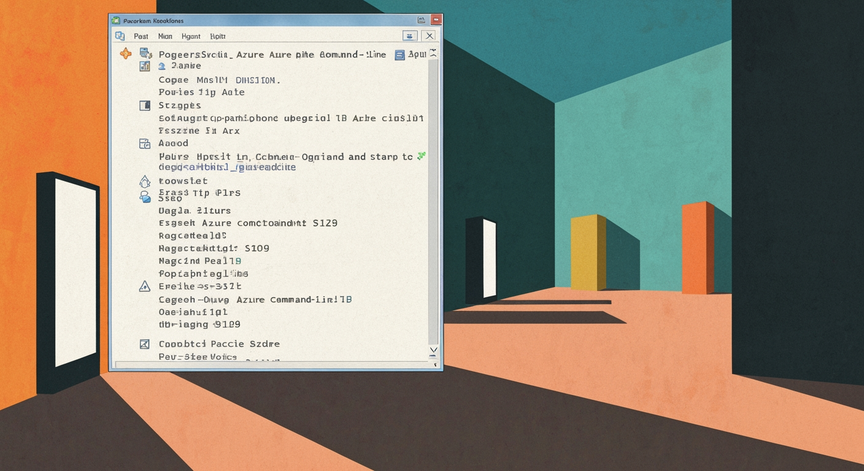Click the title bar icon left of the red button
This screenshot has width=864, height=471.
pyautogui.click(x=422, y=20)
